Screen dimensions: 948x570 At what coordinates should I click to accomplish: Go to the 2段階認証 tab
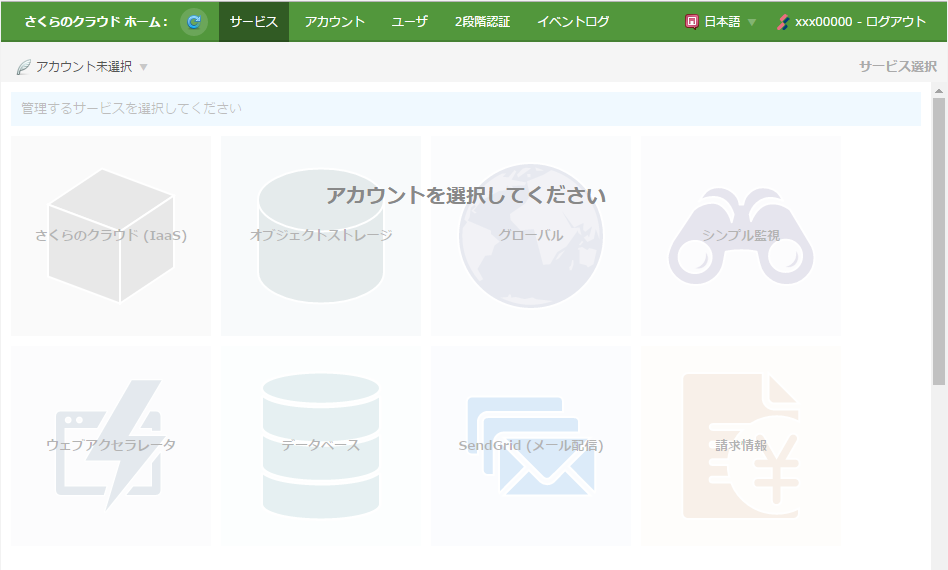click(x=482, y=22)
